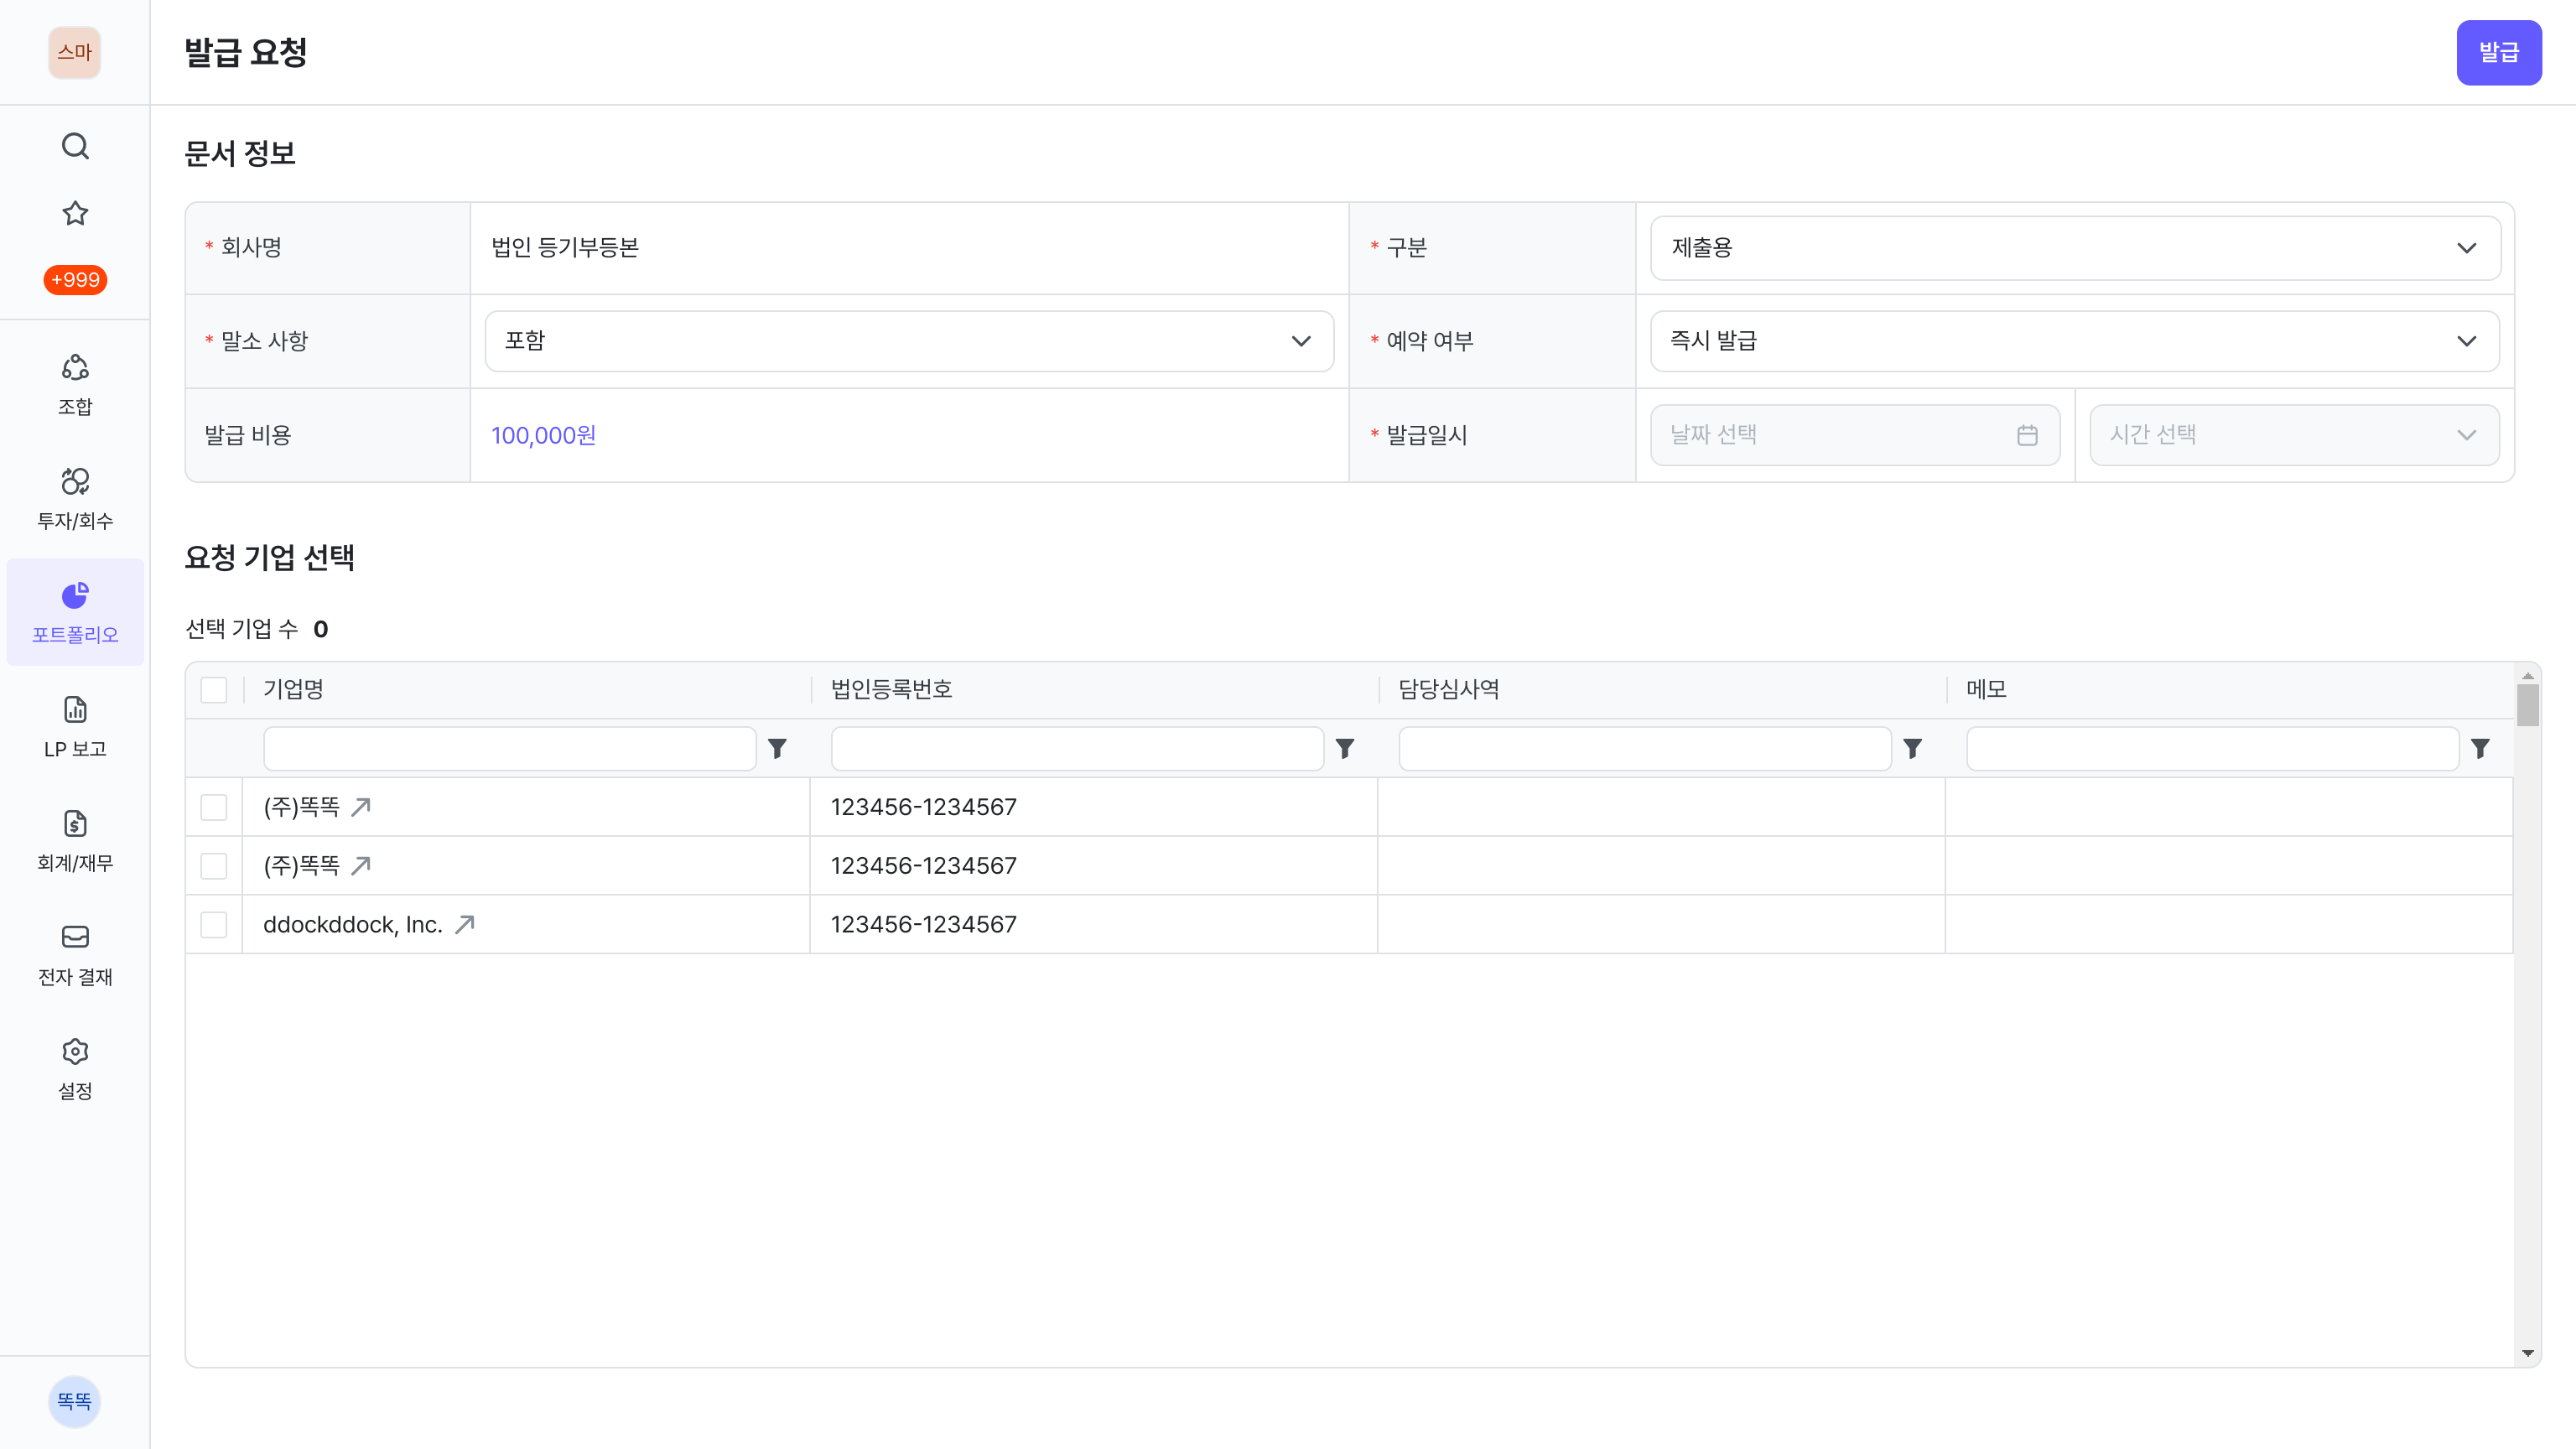This screenshot has width=2576, height=1449.
Task: Open external link arrow beside ddockddock, Inc.
Action: coord(464,924)
